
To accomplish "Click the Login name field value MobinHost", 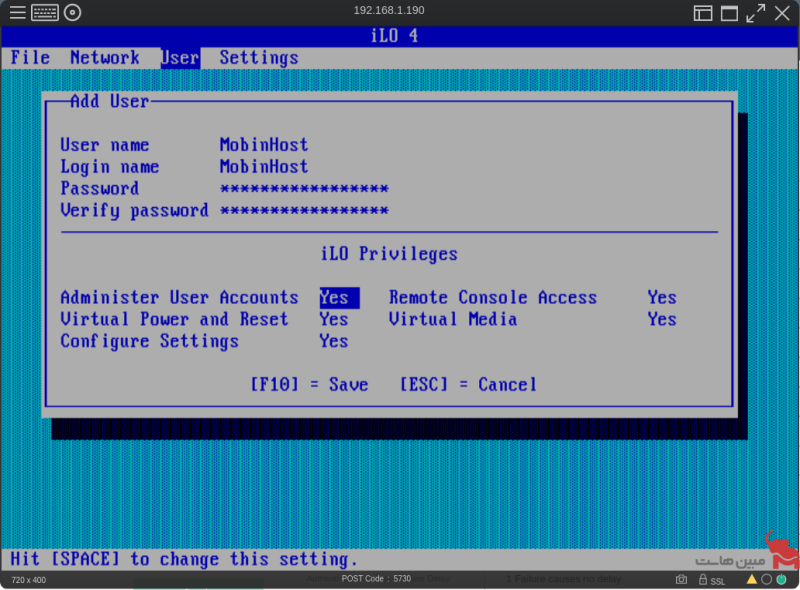I will pyautogui.click(x=264, y=167).
